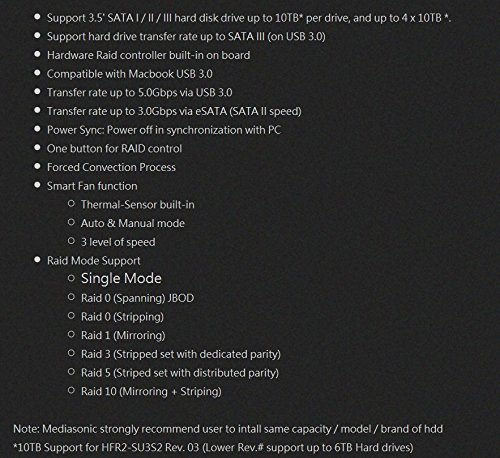Click the hollow bullet next to 'Single Mode'
This screenshot has height=458, width=500.
click(71, 278)
